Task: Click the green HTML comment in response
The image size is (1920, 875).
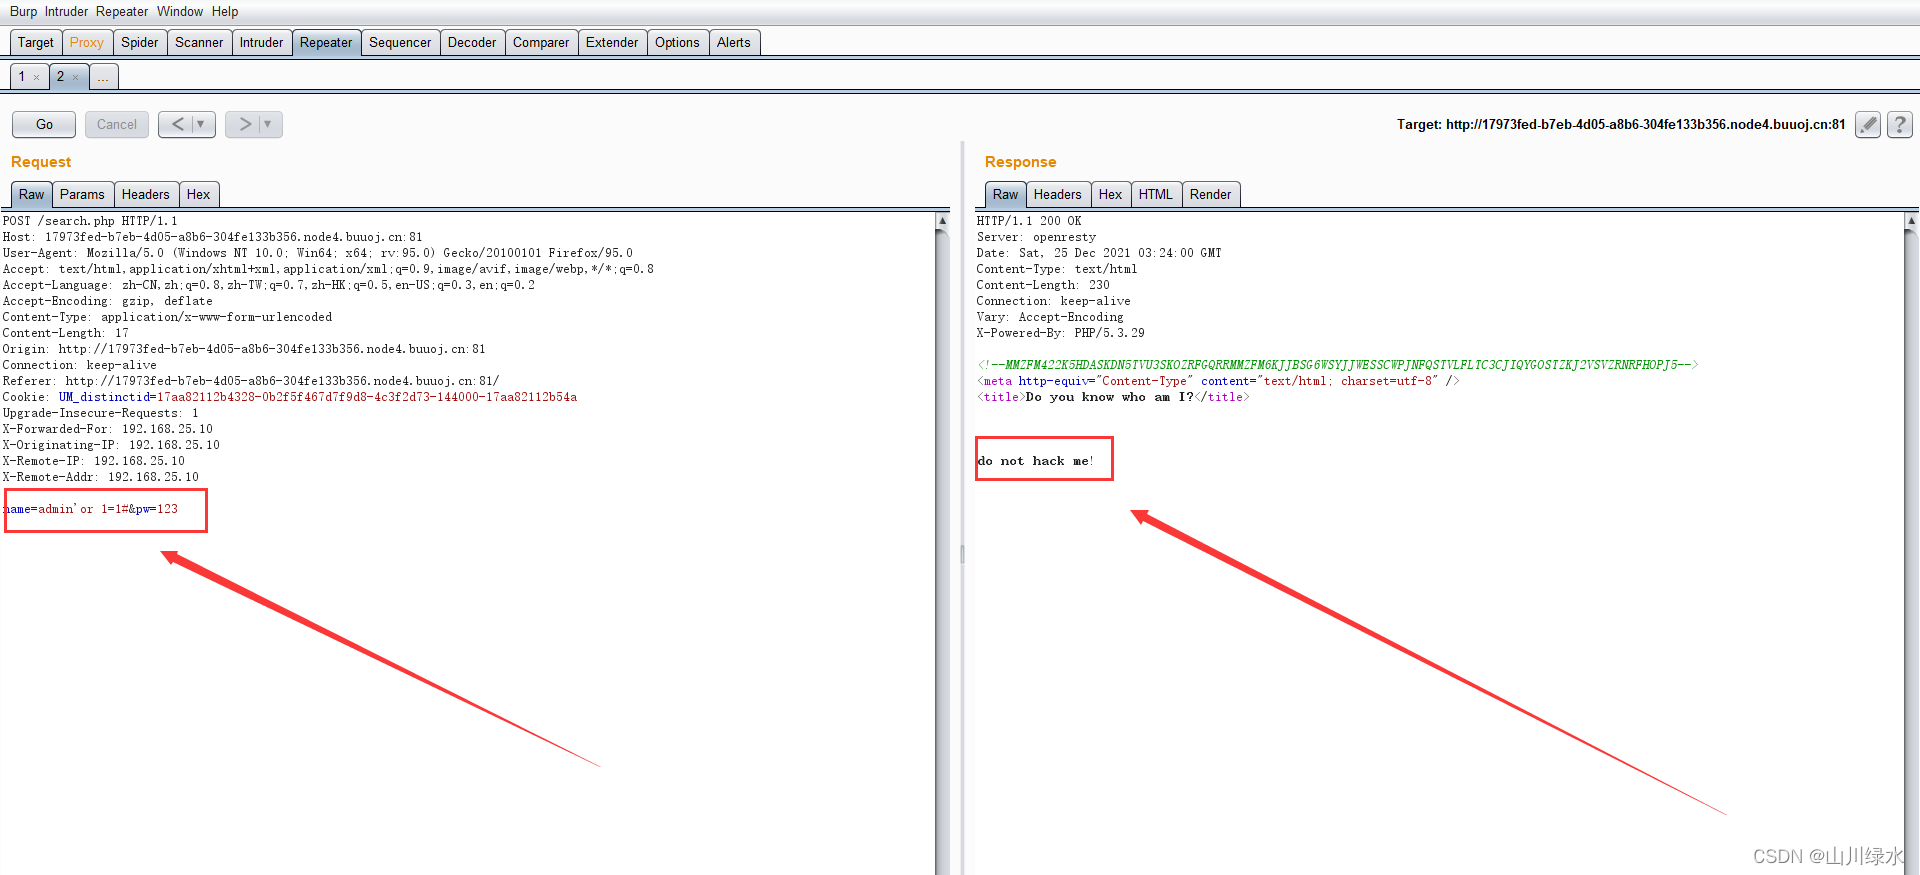Action: (x=1337, y=365)
